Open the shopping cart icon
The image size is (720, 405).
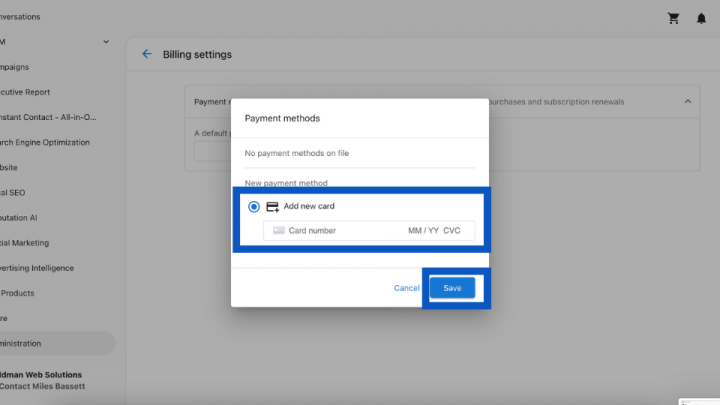pyautogui.click(x=673, y=18)
